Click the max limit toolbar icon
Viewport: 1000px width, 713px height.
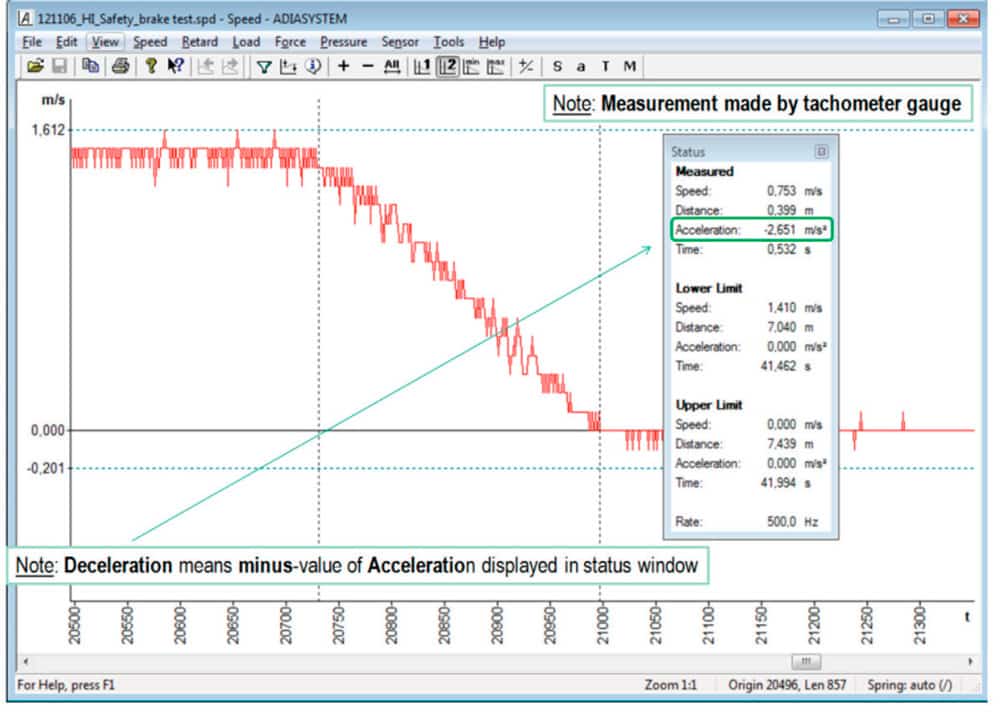[x=496, y=66]
